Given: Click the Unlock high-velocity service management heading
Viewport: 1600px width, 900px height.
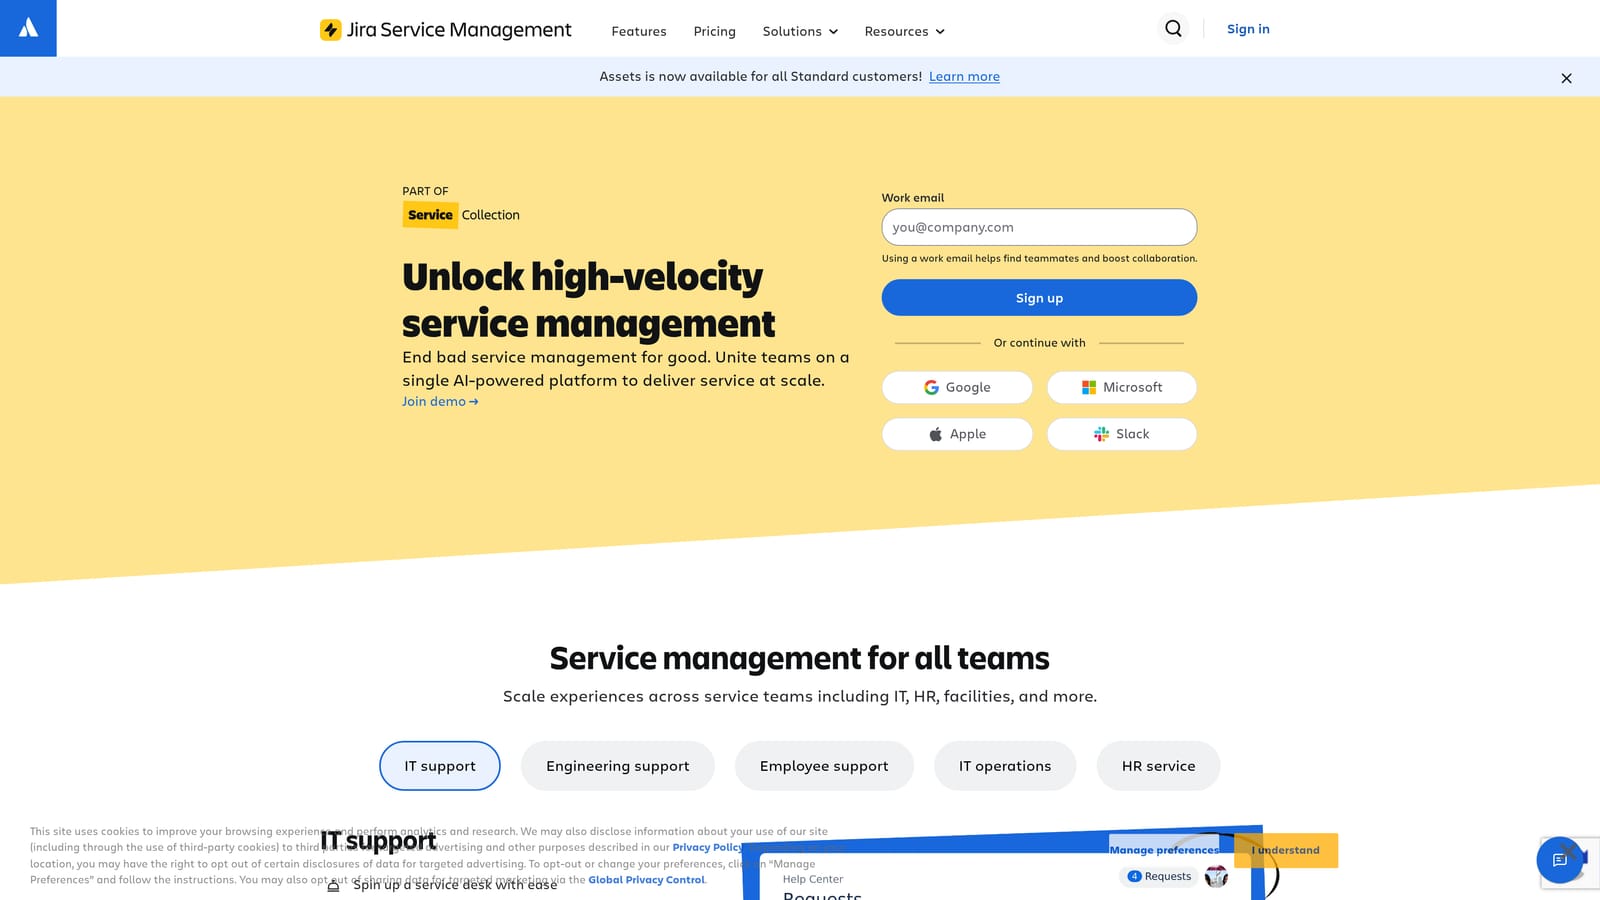Looking at the screenshot, I should (x=589, y=300).
